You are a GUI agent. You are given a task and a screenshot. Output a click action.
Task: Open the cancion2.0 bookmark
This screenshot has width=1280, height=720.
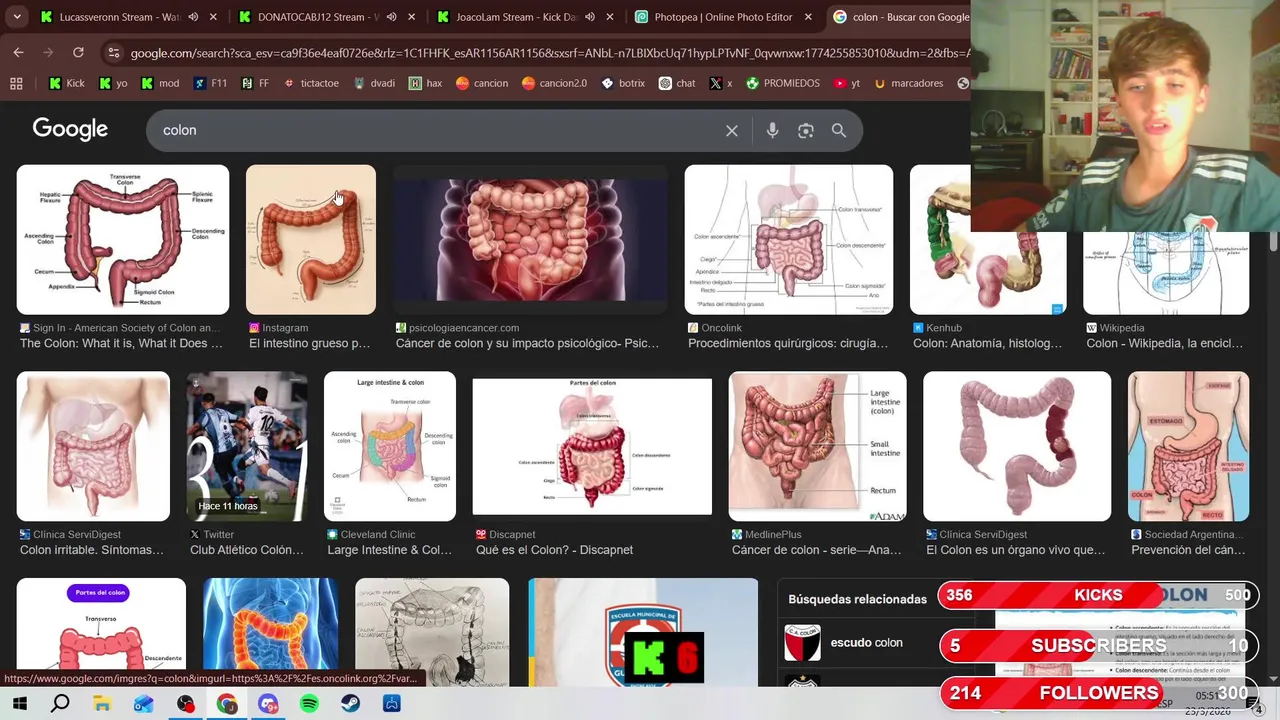555,83
